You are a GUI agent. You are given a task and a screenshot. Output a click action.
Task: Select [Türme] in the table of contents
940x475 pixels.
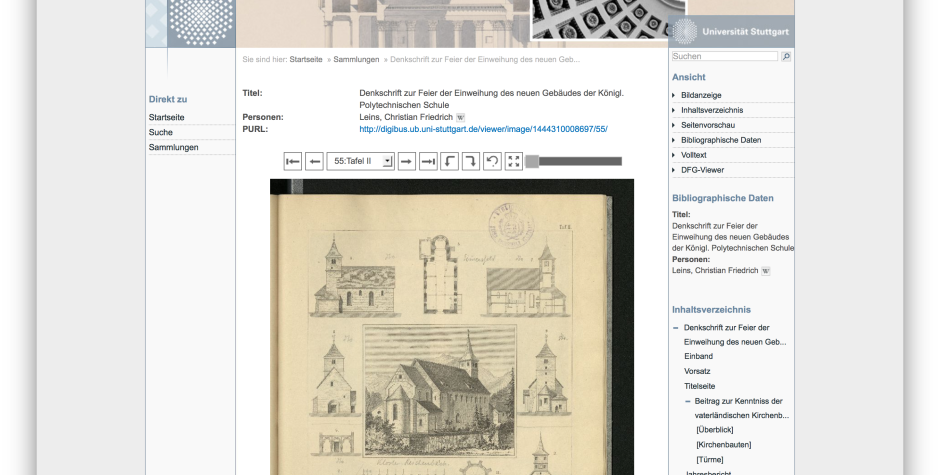pos(710,460)
